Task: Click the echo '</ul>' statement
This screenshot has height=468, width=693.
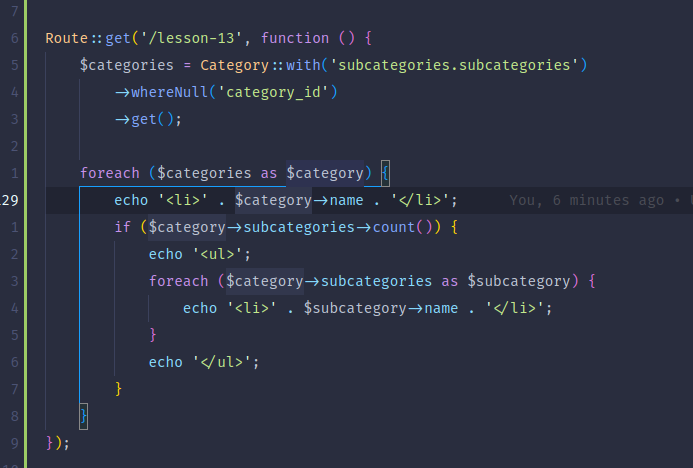Action: coord(204,362)
